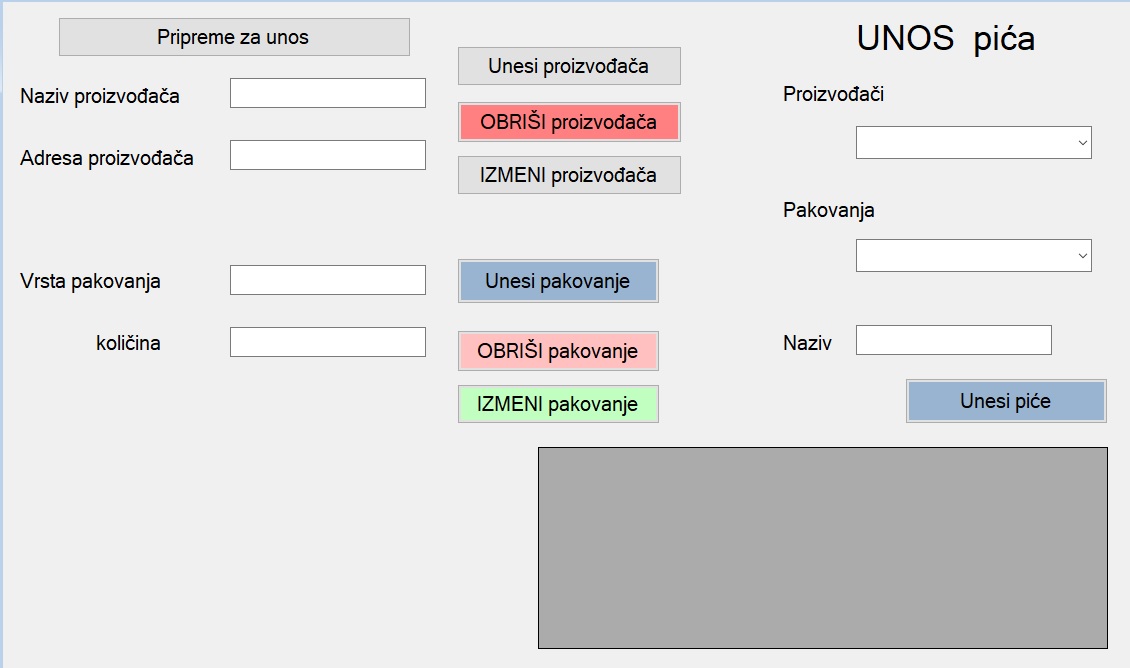Click the green IZMENI pakovanje button

click(558, 404)
